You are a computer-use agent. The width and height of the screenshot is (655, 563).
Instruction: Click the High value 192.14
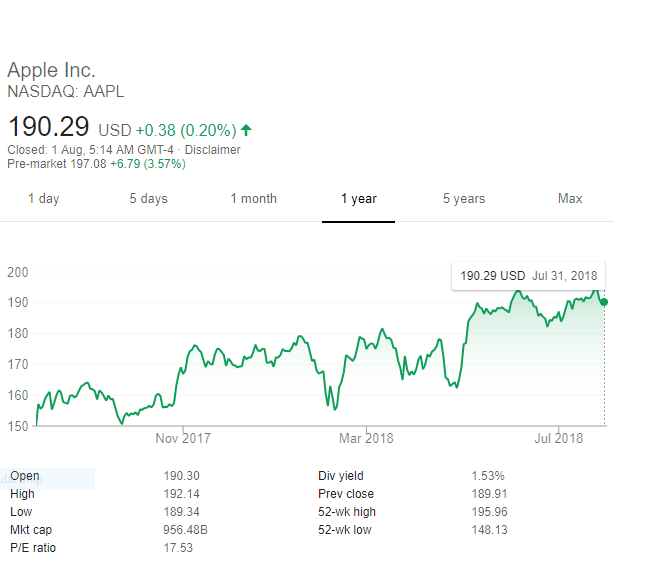pyautogui.click(x=181, y=494)
